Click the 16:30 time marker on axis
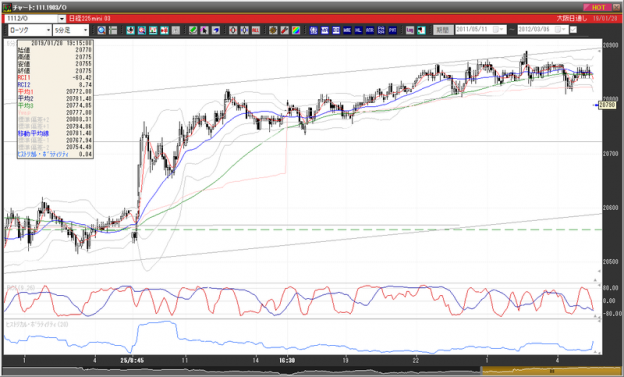 coord(286,360)
